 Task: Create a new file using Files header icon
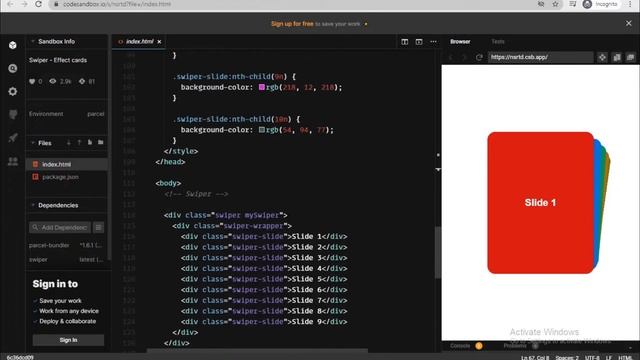point(90,142)
